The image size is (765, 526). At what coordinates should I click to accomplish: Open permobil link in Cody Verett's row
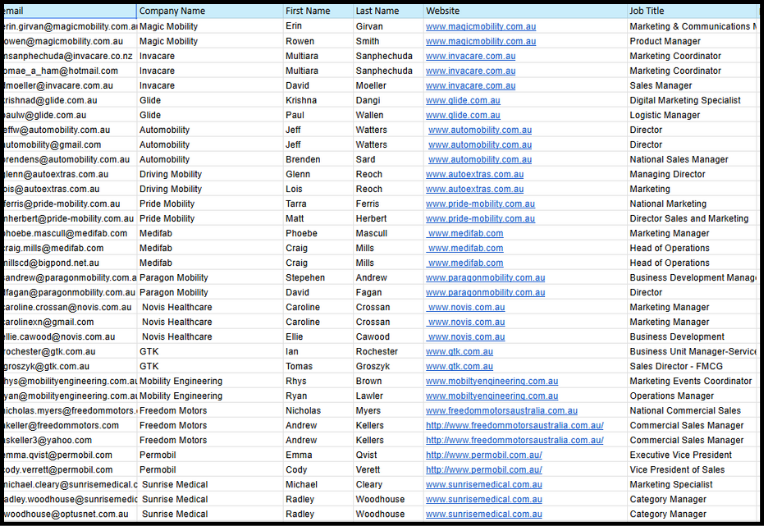point(484,469)
